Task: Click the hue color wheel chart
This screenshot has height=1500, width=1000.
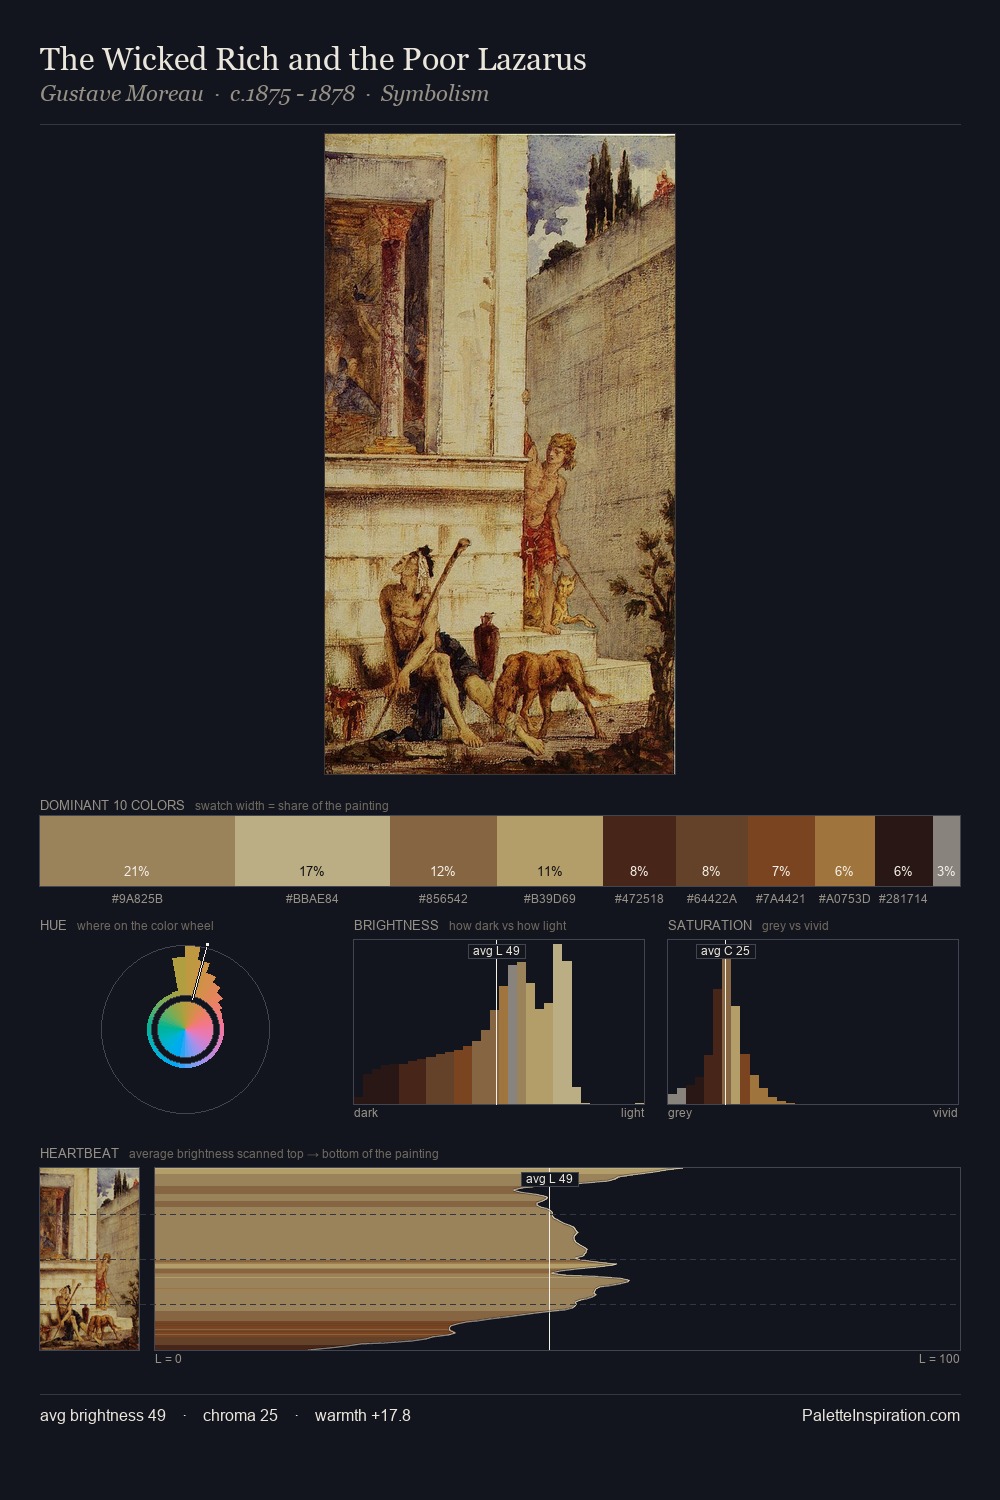Action: (185, 1029)
